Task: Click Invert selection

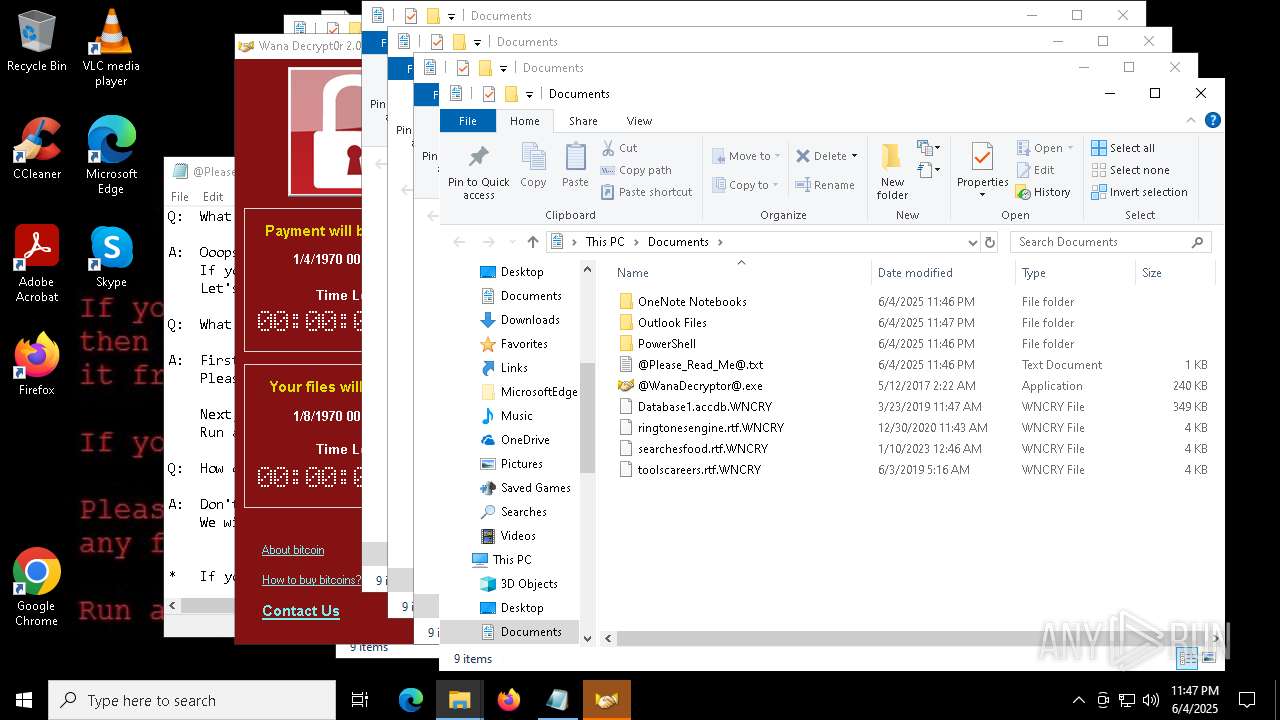Action: (1139, 192)
